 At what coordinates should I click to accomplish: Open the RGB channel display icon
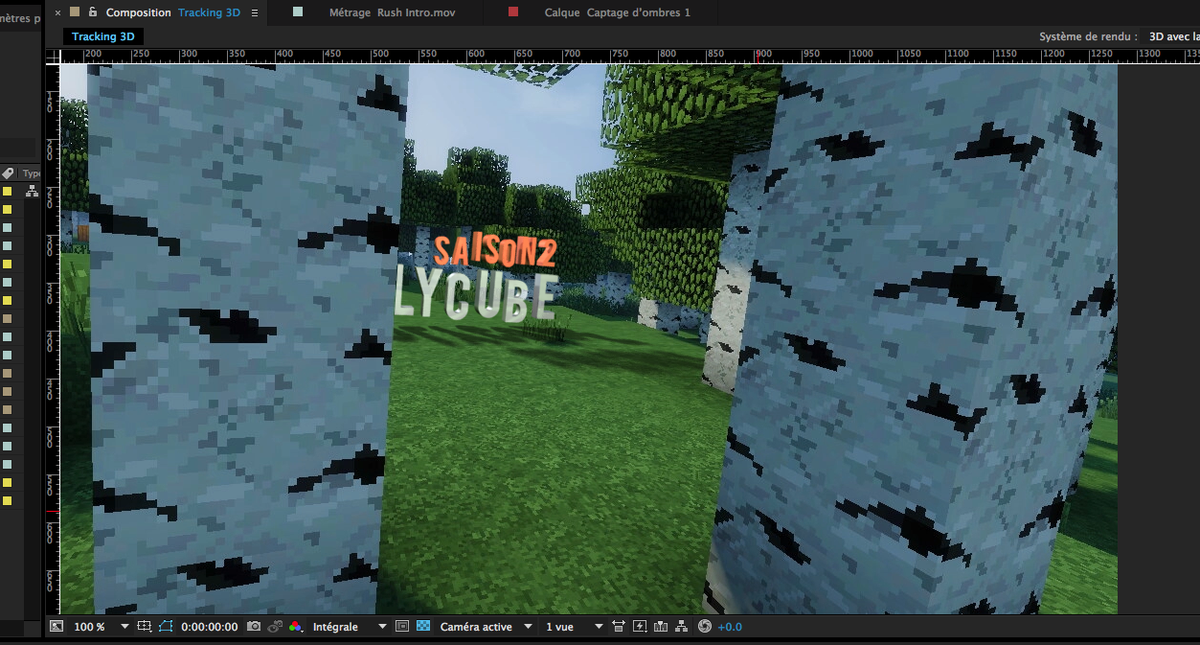(x=296, y=626)
